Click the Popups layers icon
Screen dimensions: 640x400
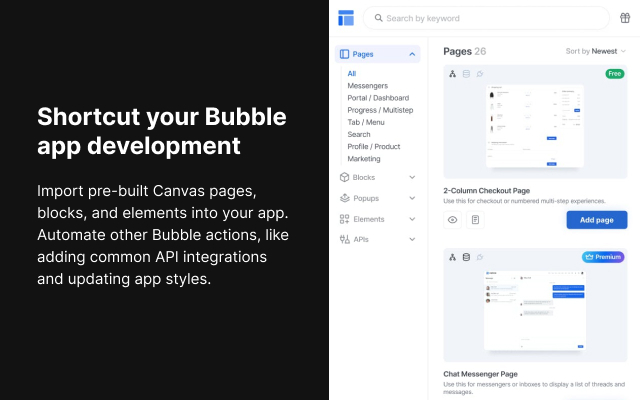pos(344,198)
